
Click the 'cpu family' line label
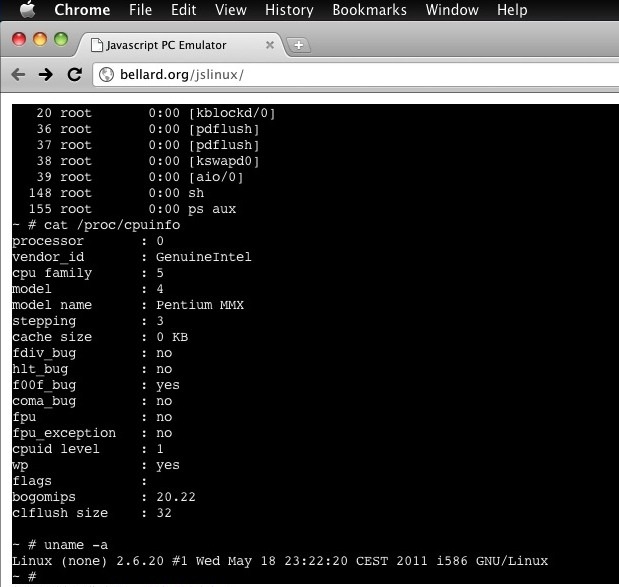click(x=52, y=273)
